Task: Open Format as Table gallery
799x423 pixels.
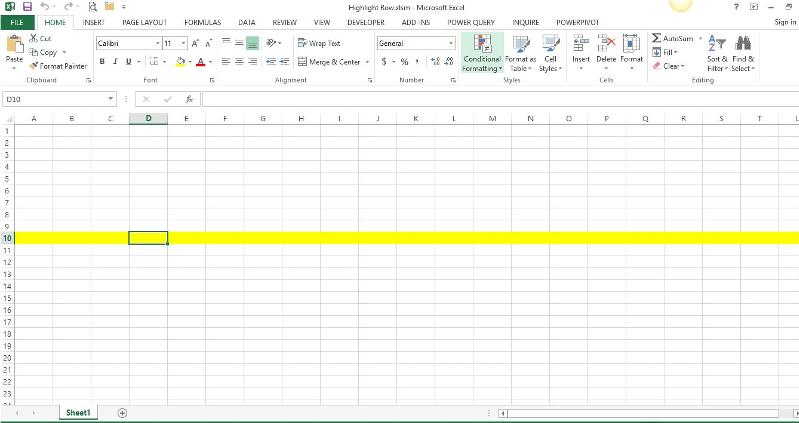Action: click(520, 53)
